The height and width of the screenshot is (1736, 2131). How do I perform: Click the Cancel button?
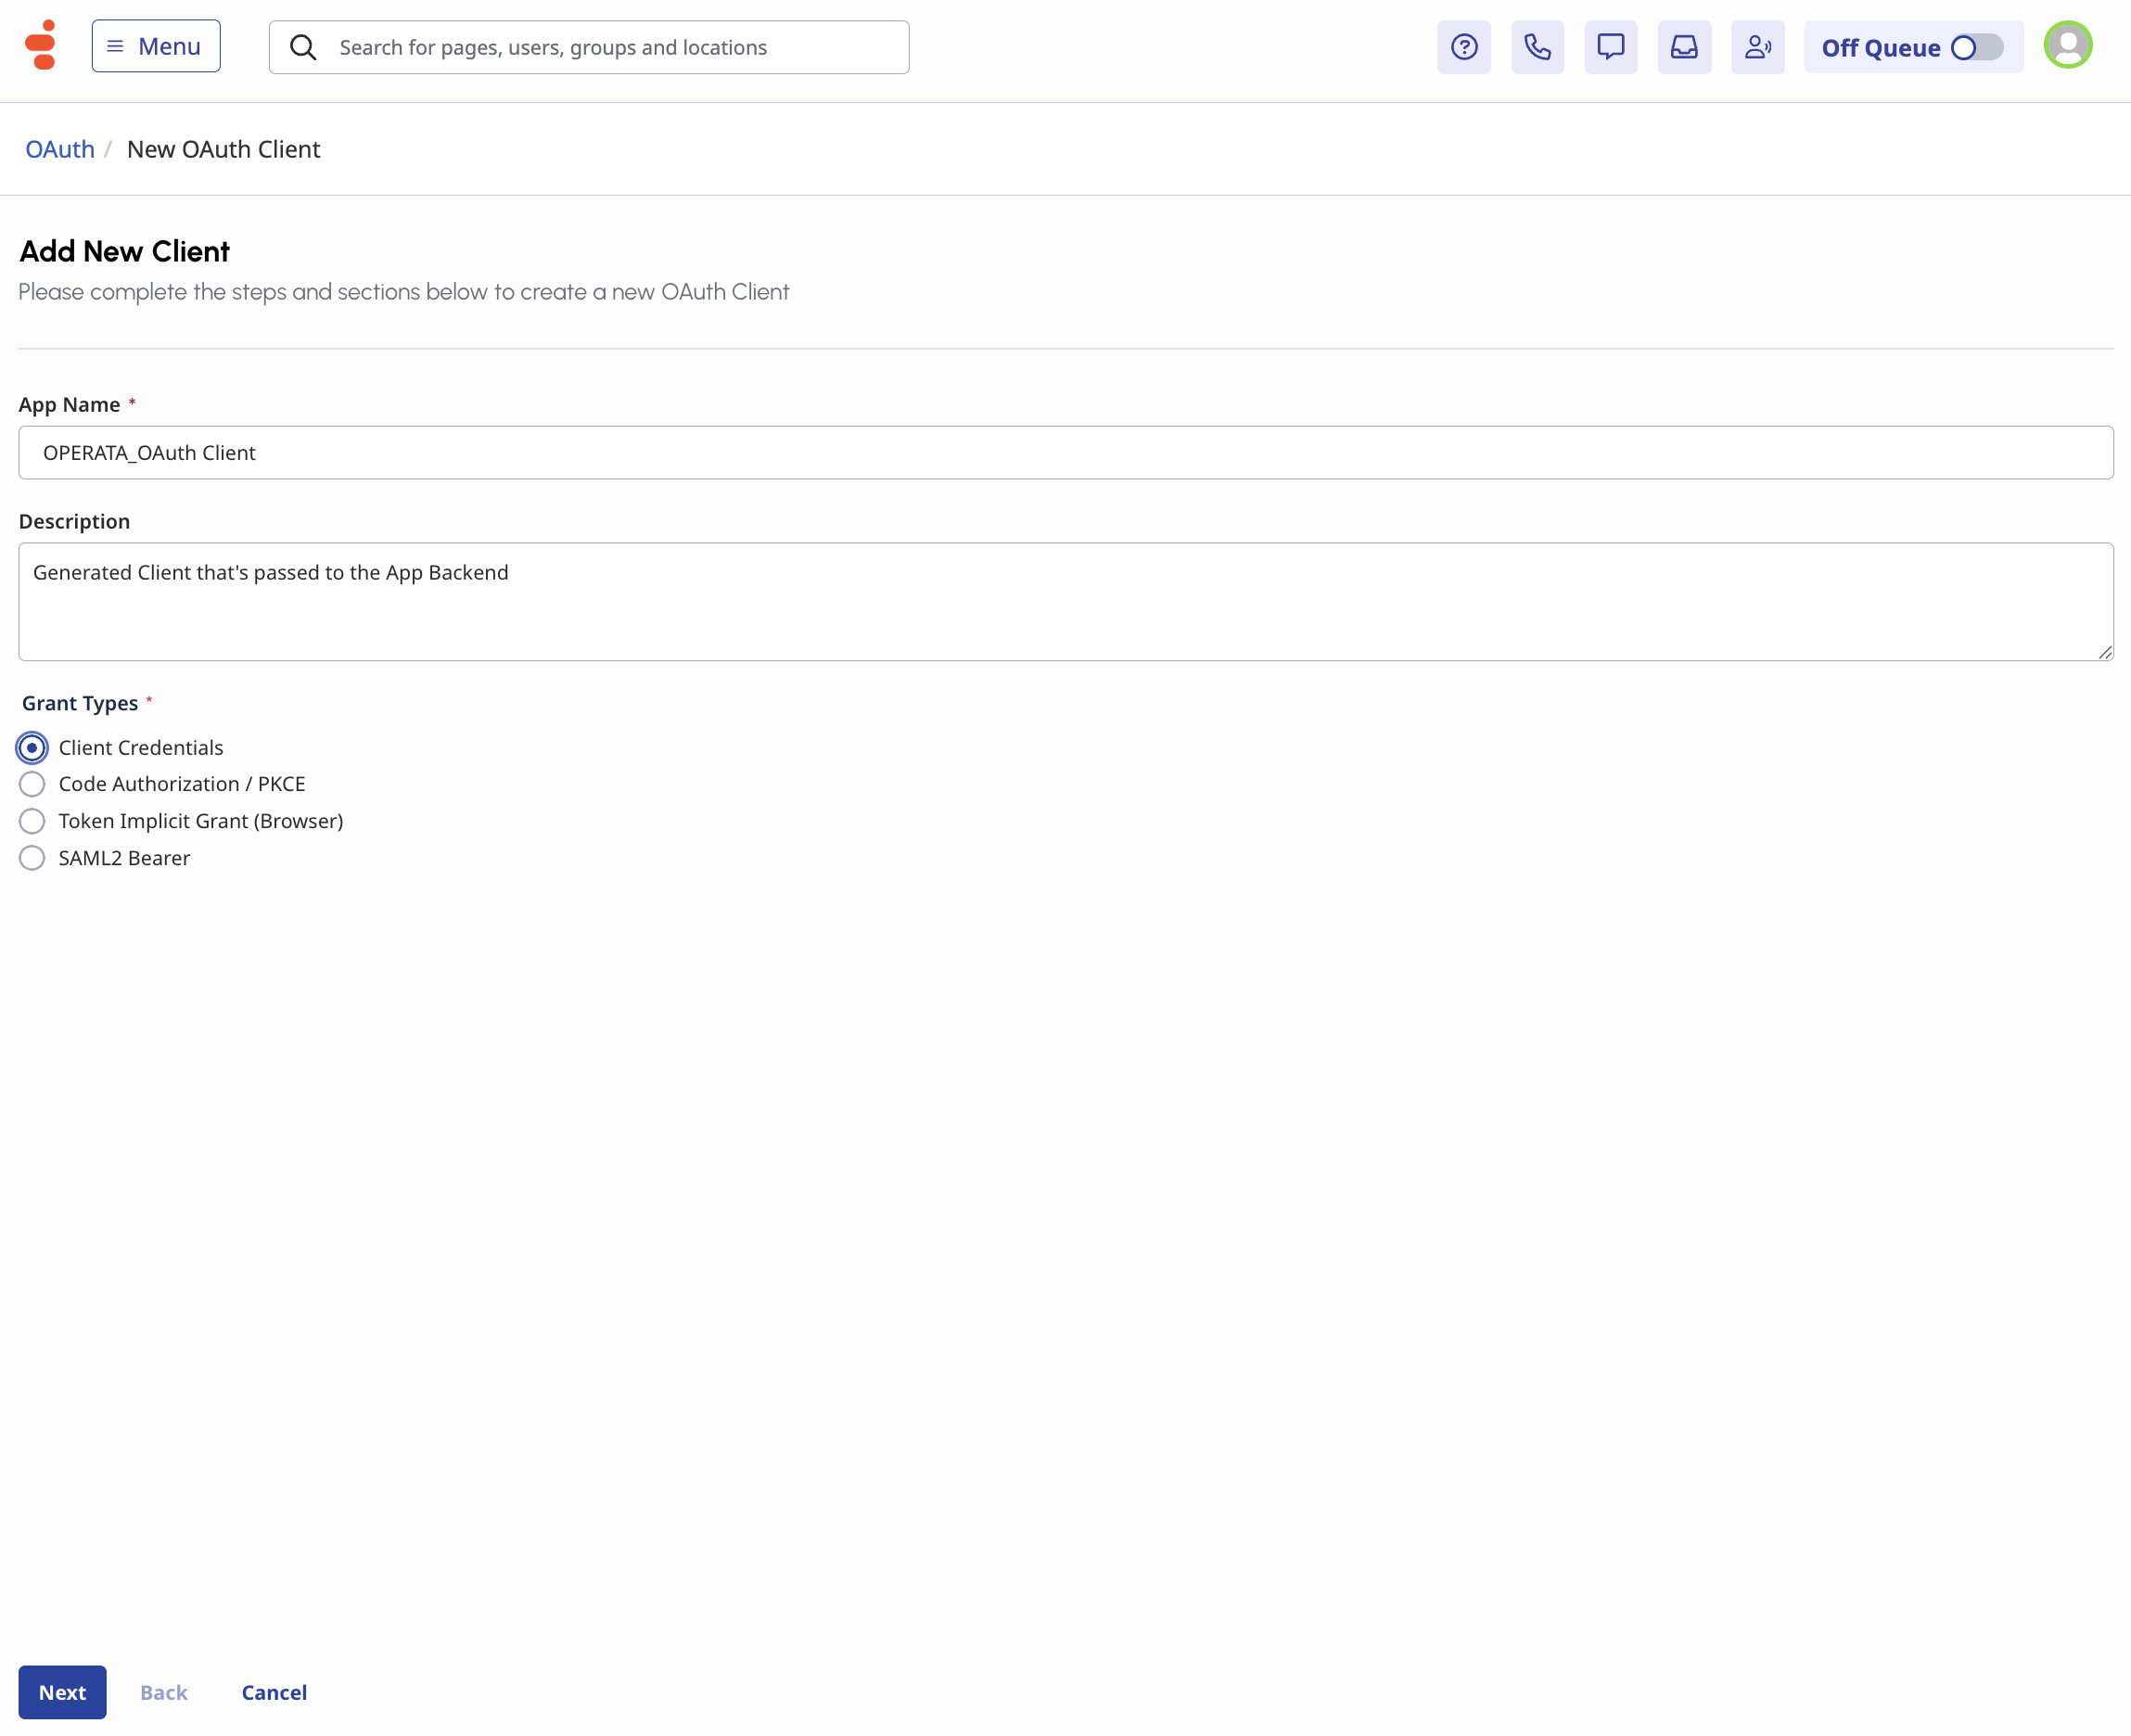pyautogui.click(x=274, y=1692)
